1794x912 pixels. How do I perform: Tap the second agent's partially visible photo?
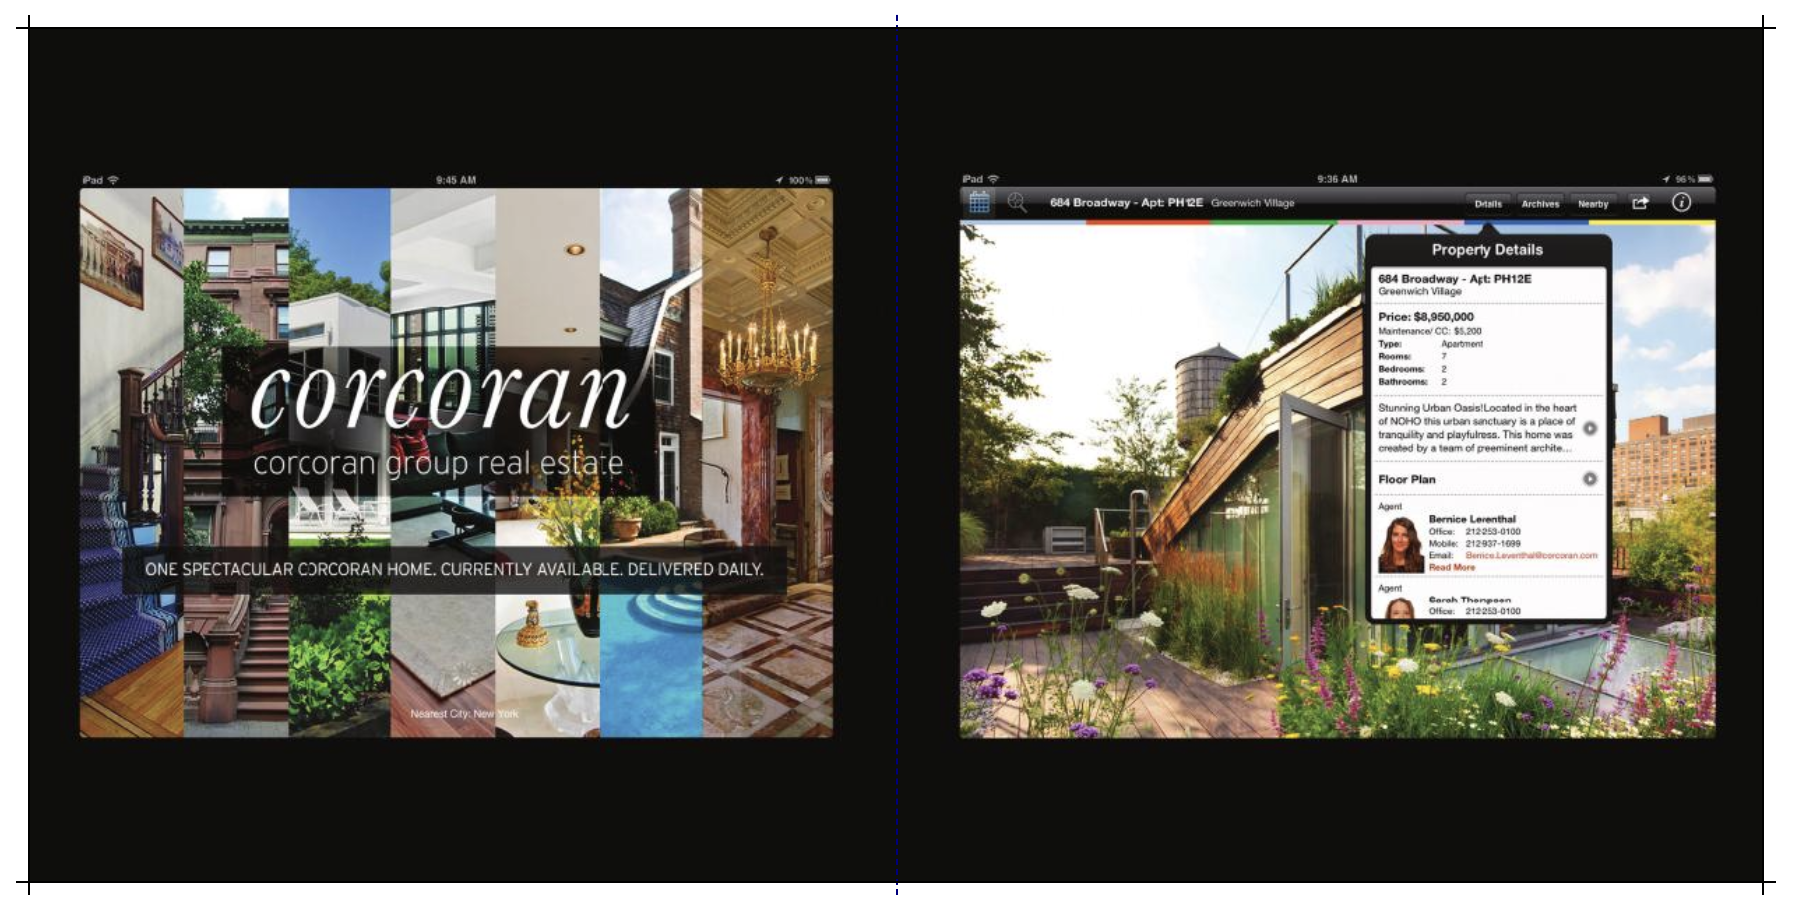pyautogui.click(x=1399, y=606)
